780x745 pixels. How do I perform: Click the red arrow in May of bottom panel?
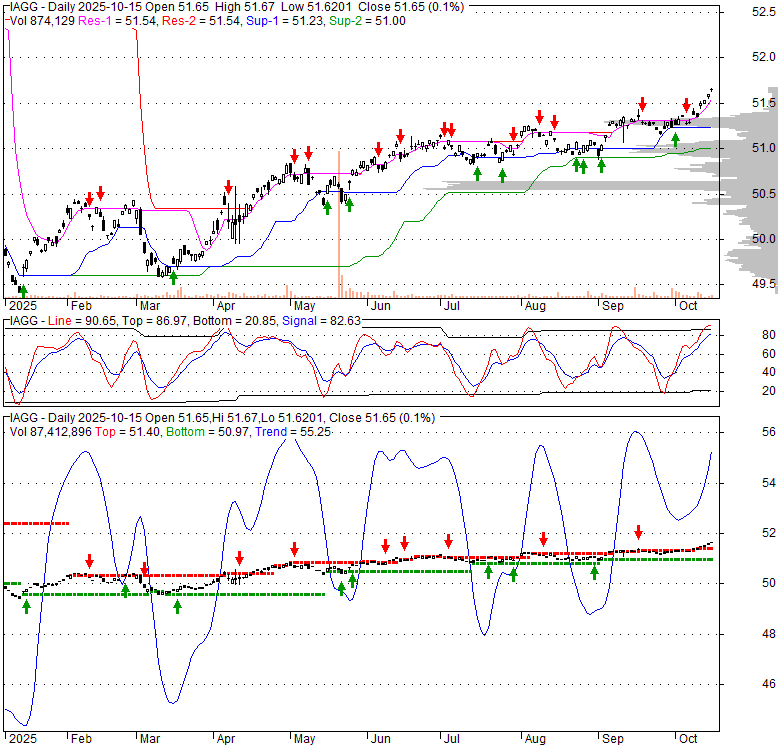click(294, 549)
